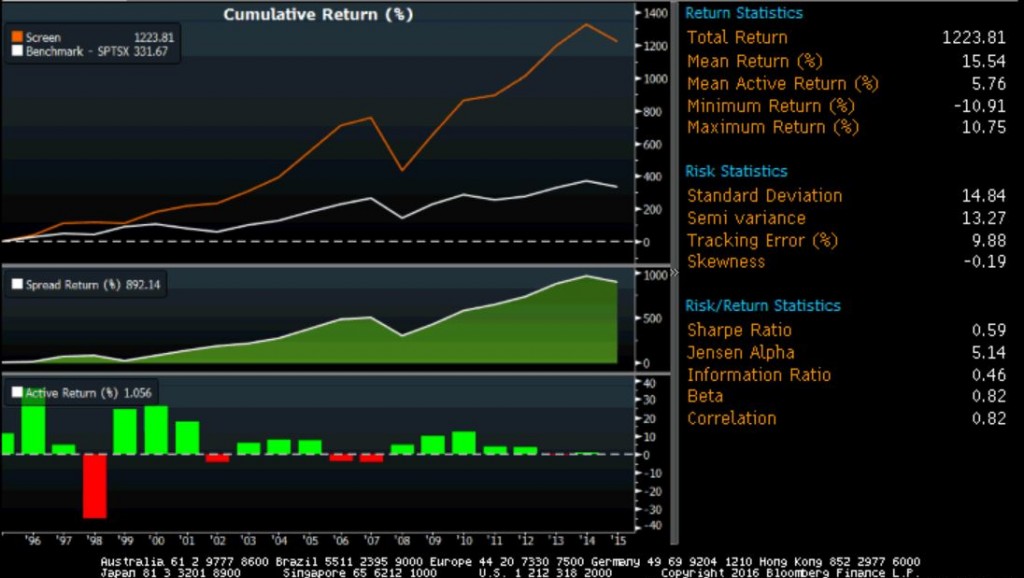Click the '15 year axis label
The width and height of the screenshot is (1024, 578).
pyautogui.click(x=621, y=537)
